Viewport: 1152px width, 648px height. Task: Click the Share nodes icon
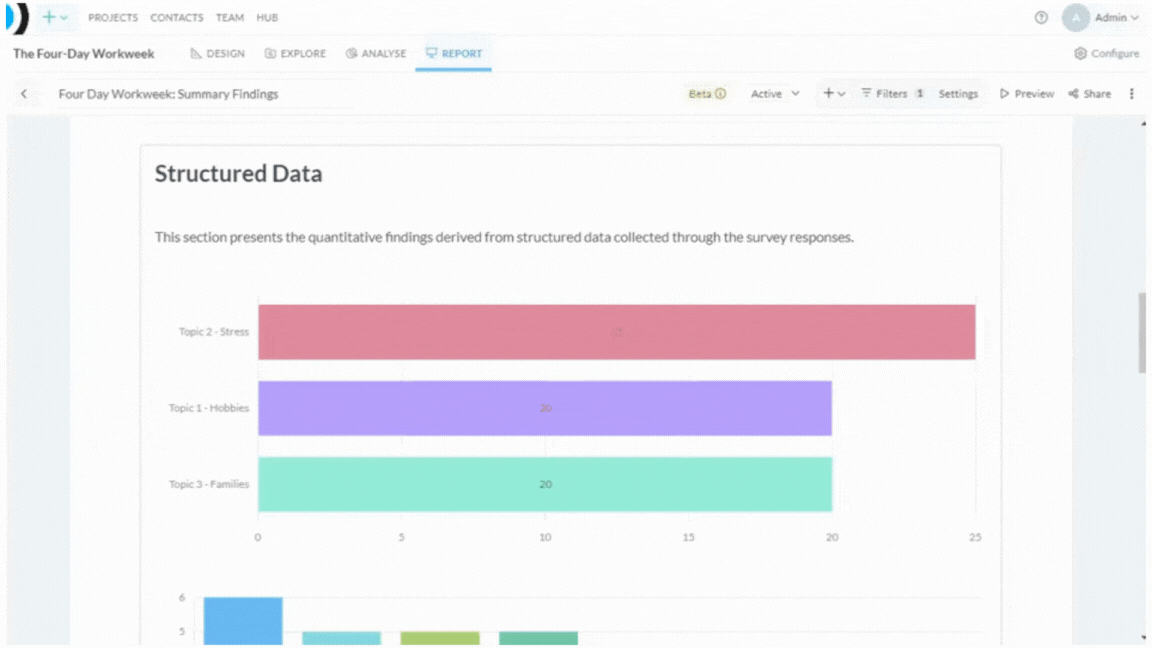click(x=1073, y=94)
